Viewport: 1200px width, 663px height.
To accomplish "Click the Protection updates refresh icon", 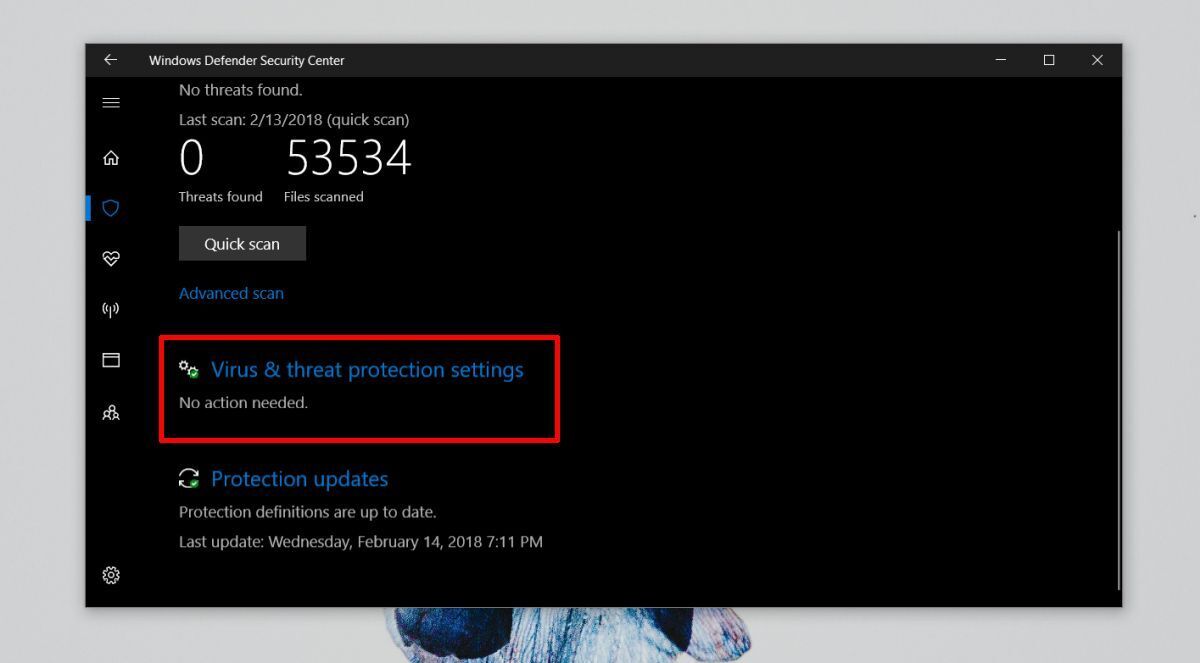I will [189, 478].
